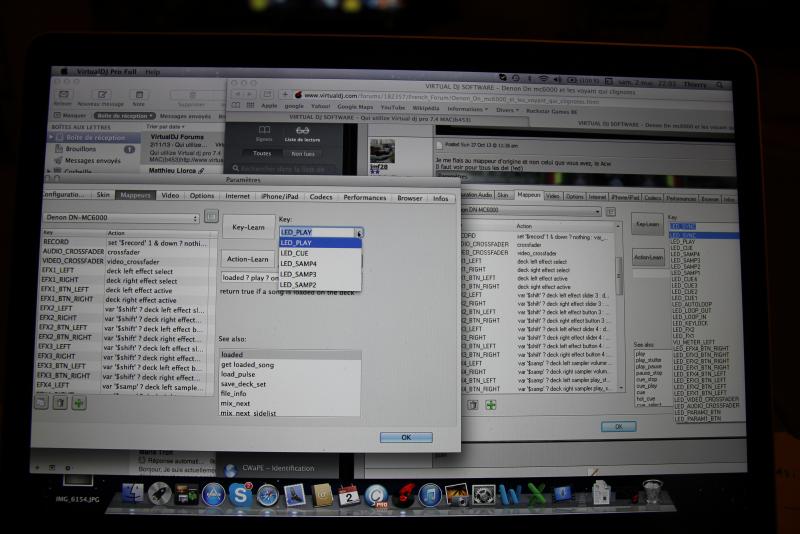
Task: Open the Signets book icon in Safari sidebar
Action: [264, 131]
